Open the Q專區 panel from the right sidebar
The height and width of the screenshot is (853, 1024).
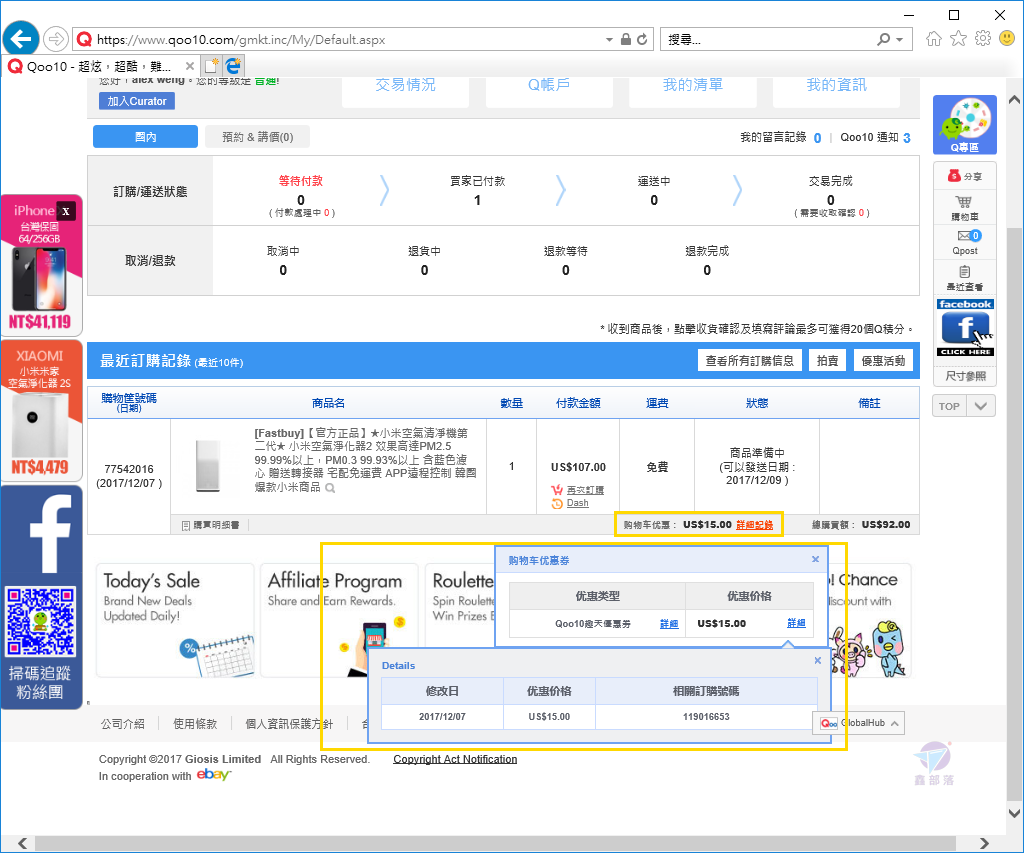click(964, 124)
